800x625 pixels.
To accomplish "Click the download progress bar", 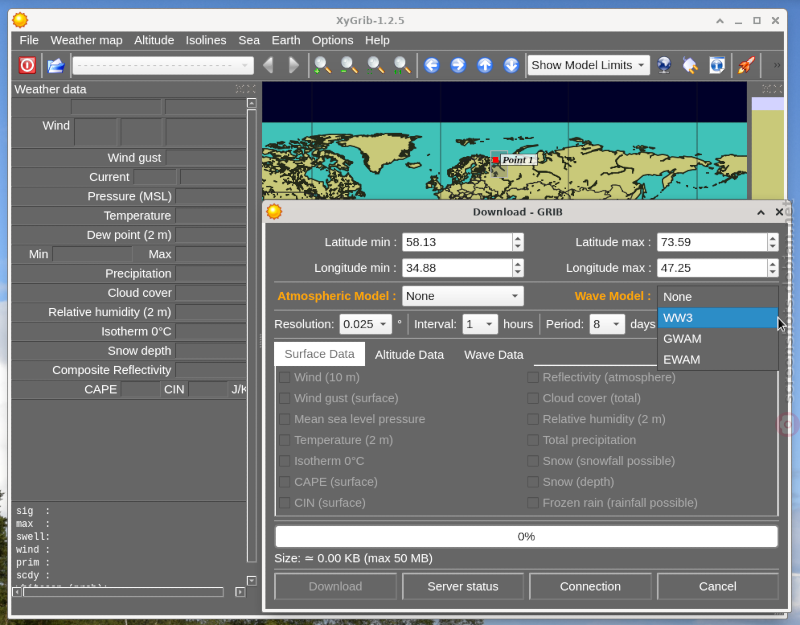I will click(x=526, y=537).
